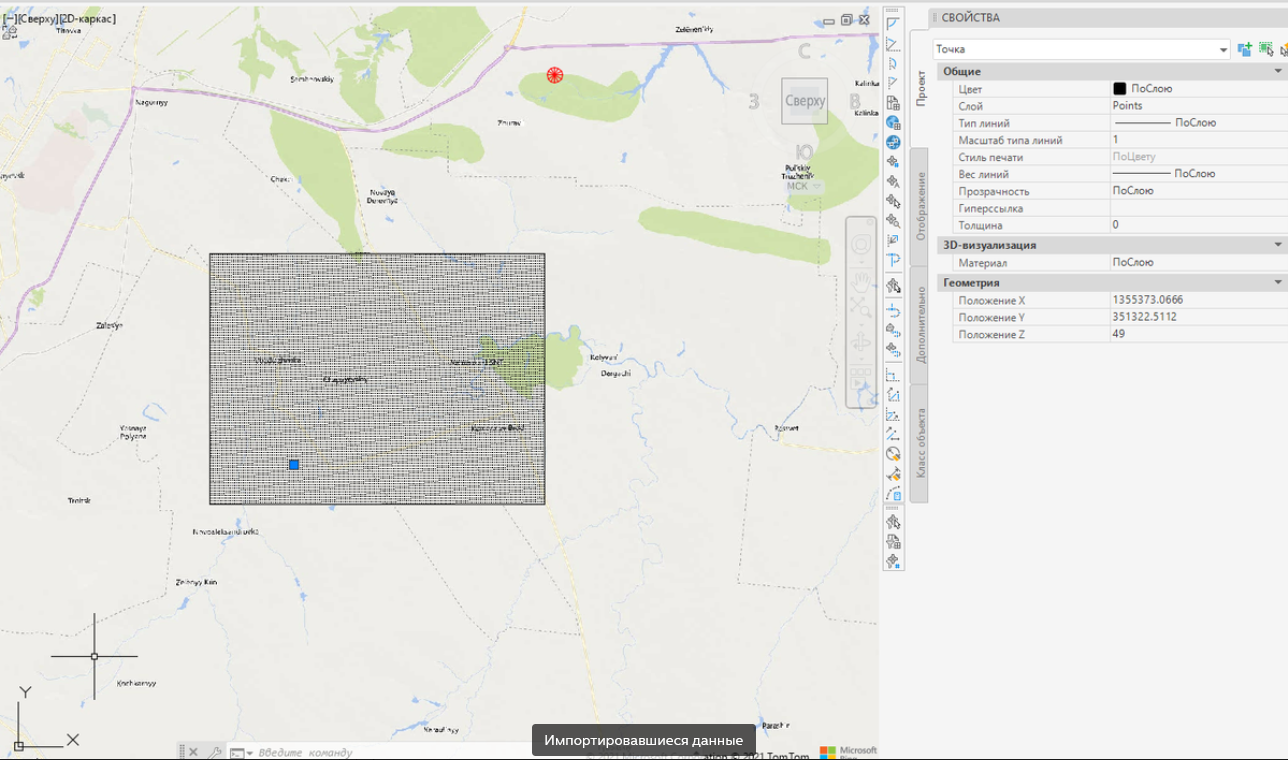Click the full navigation wheel icon
The image size is (1288, 760).
pyautogui.click(x=860, y=244)
